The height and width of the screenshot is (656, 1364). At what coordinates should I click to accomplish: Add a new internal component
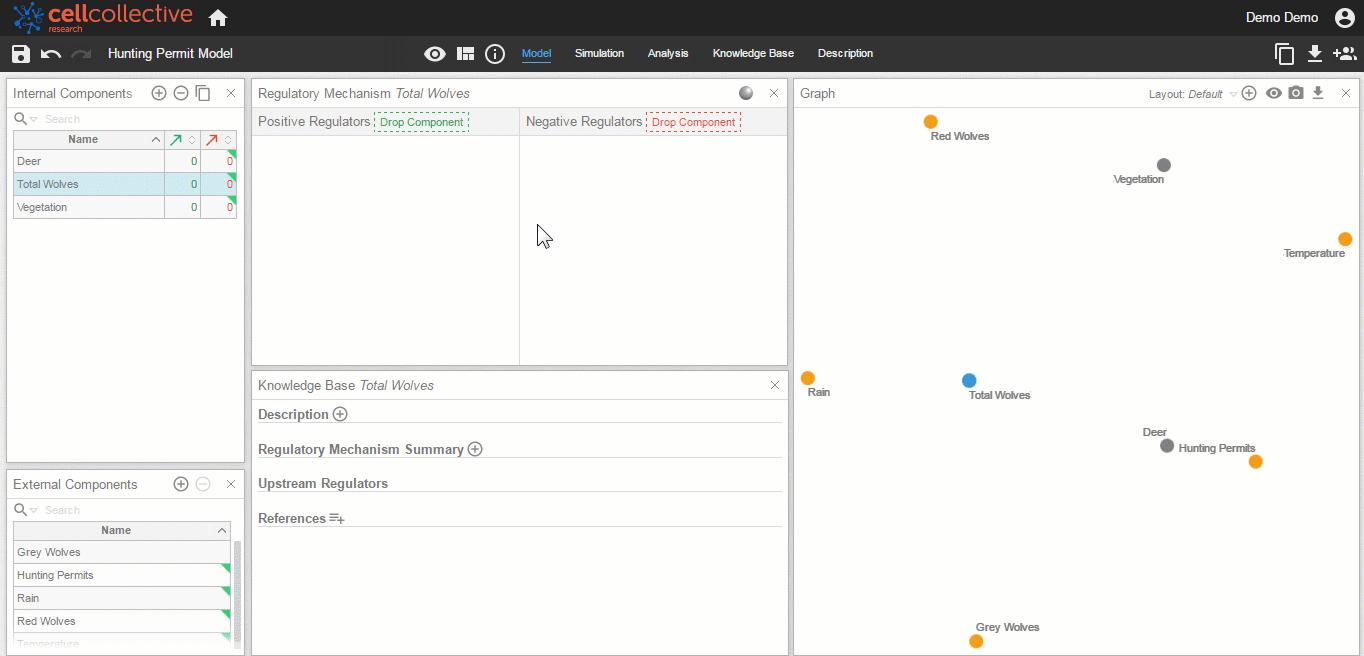click(x=159, y=93)
